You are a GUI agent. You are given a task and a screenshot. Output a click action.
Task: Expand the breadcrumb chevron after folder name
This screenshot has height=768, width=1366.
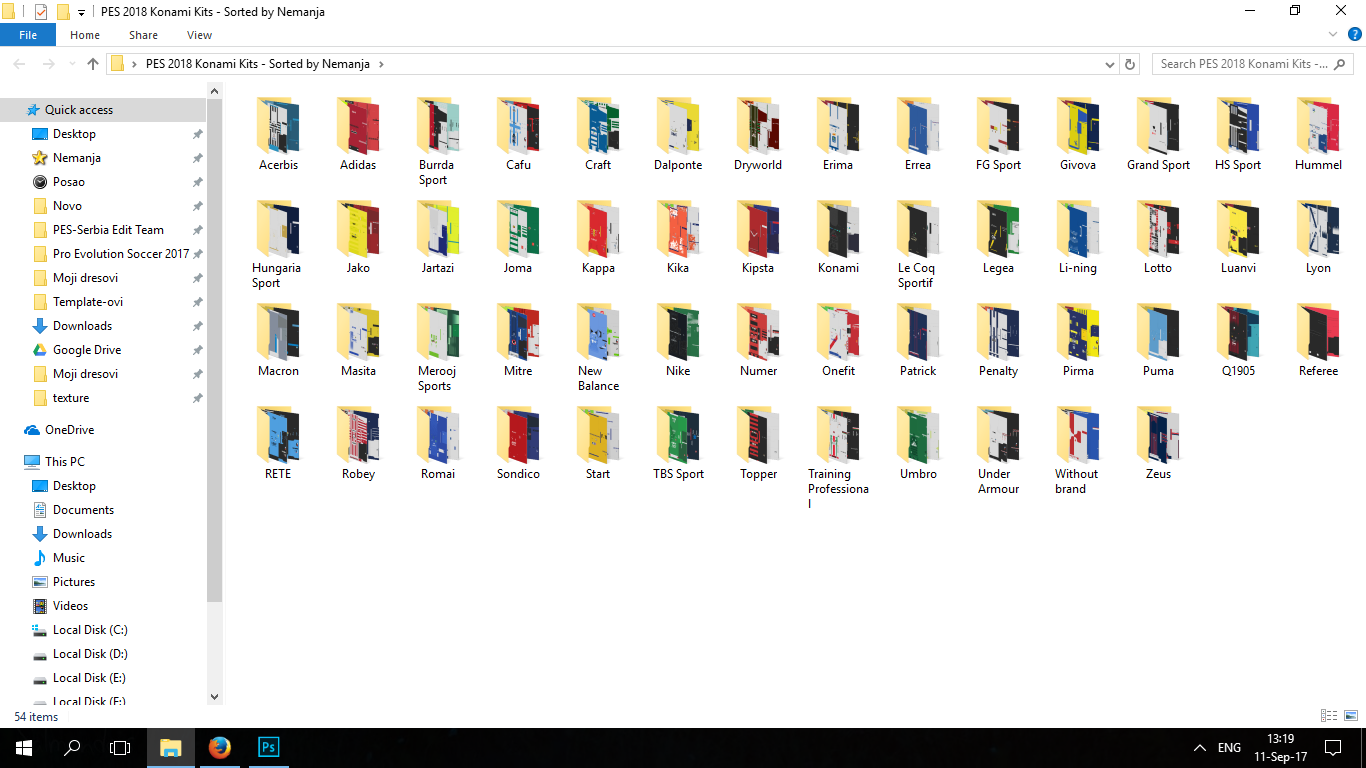[381, 64]
